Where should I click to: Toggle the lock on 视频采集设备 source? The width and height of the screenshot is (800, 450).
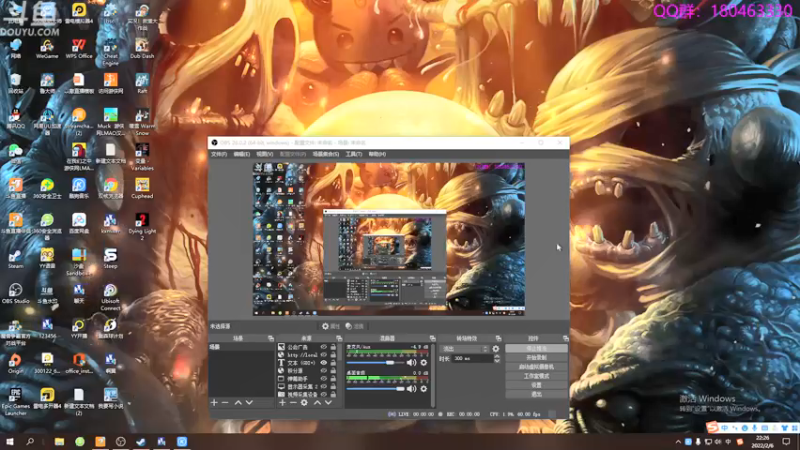tap(333, 394)
